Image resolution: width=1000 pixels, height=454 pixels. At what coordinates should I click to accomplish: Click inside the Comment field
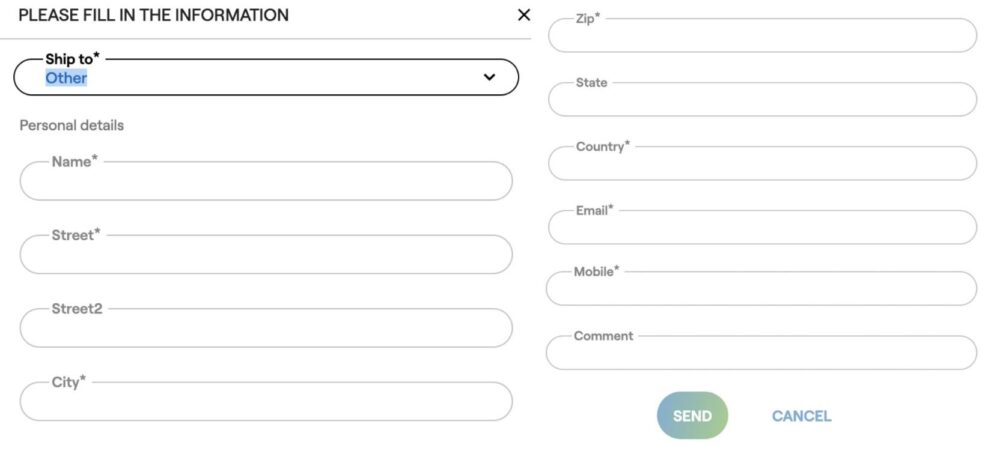[762, 353]
